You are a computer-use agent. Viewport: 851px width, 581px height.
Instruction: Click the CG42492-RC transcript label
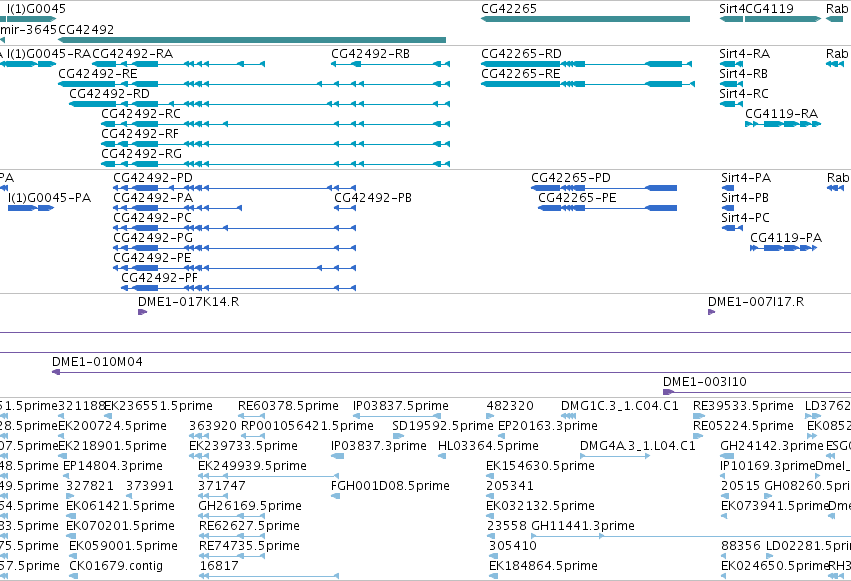point(141,114)
